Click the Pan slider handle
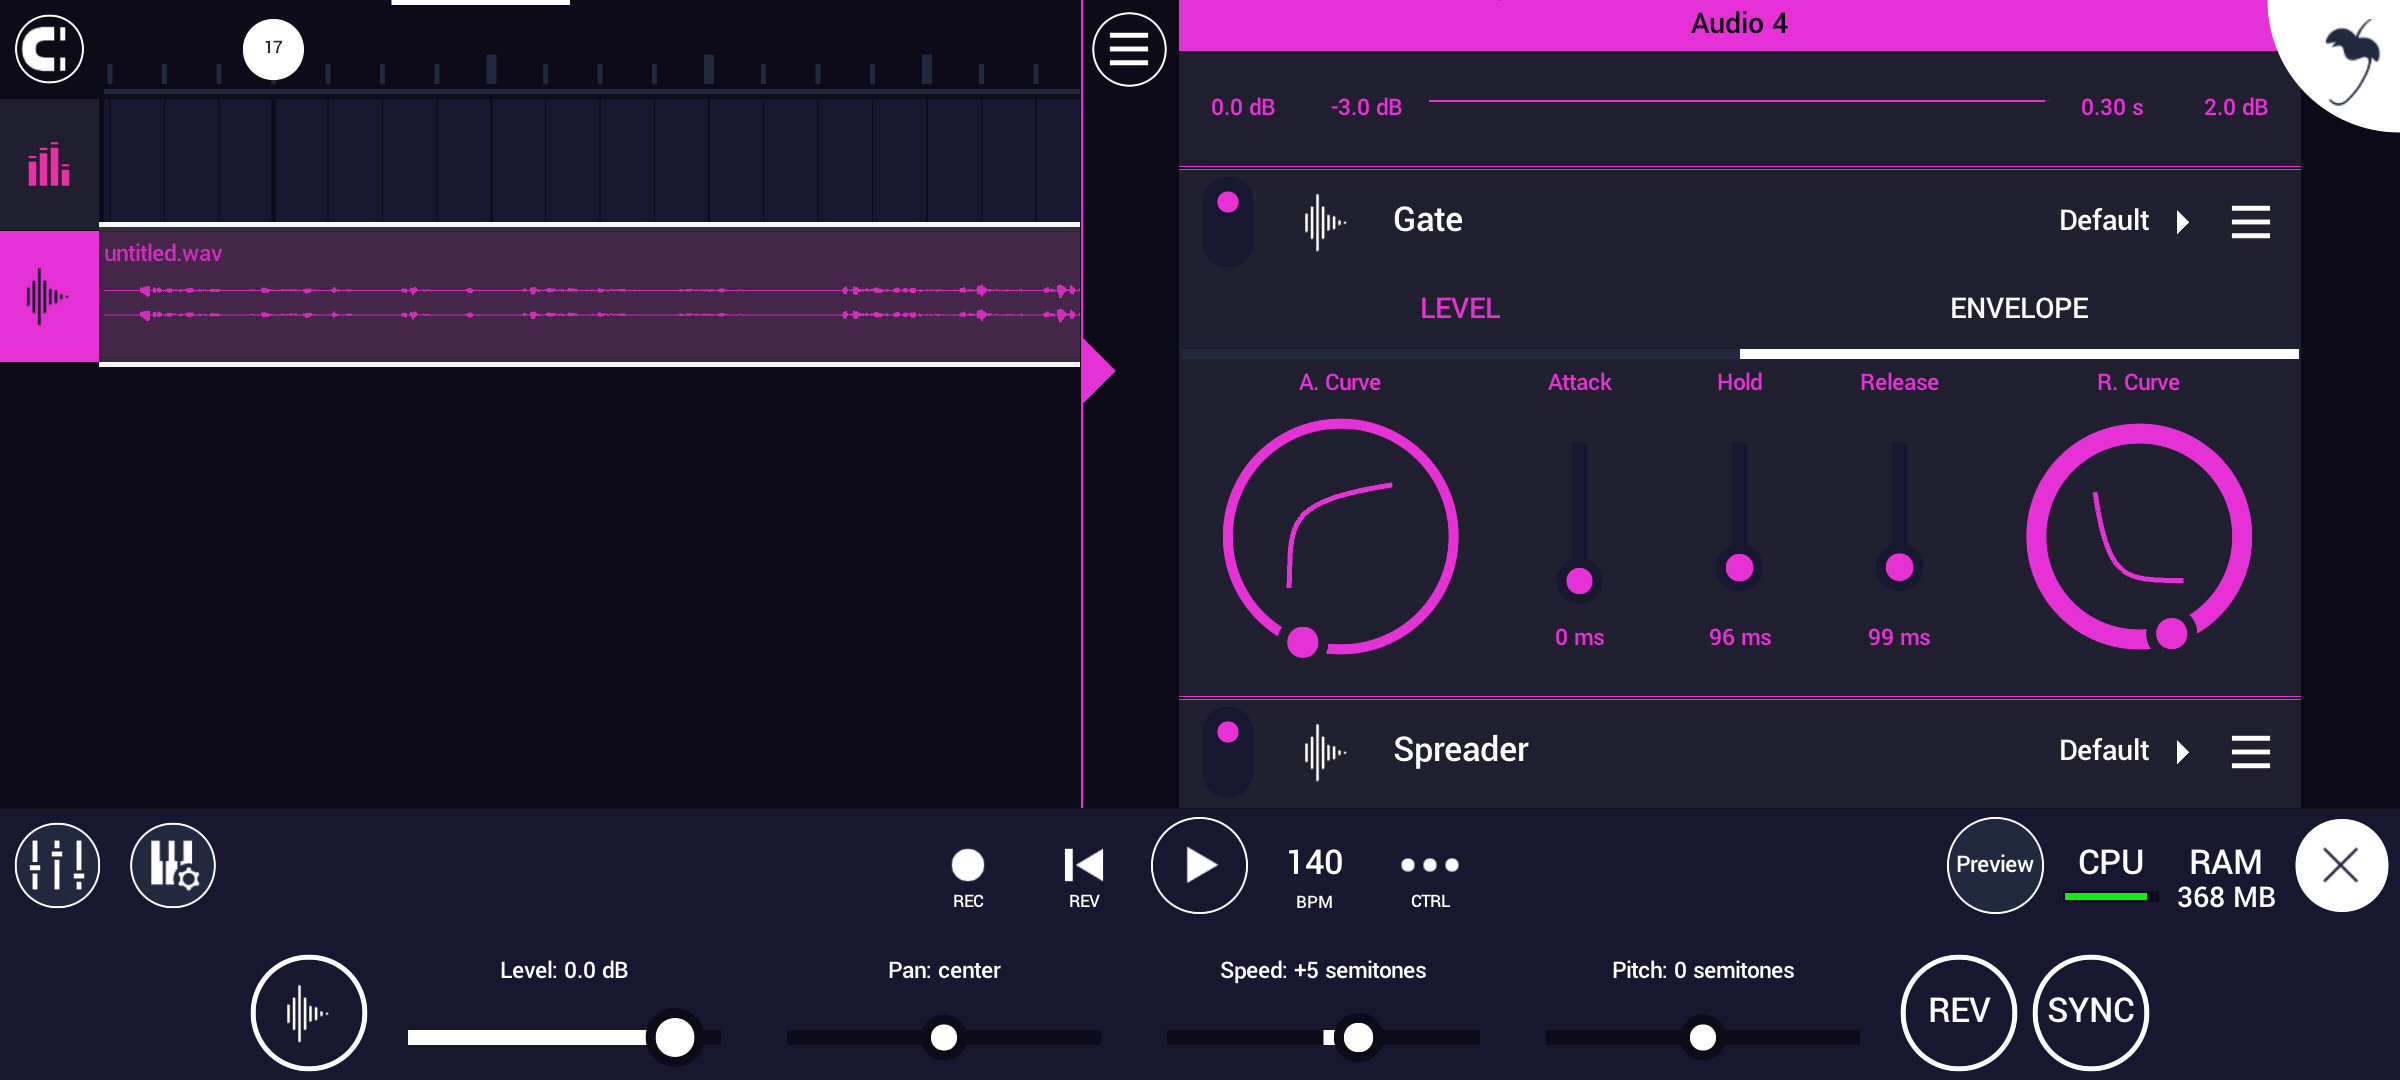The width and height of the screenshot is (2400, 1080). click(x=943, y=1037)
